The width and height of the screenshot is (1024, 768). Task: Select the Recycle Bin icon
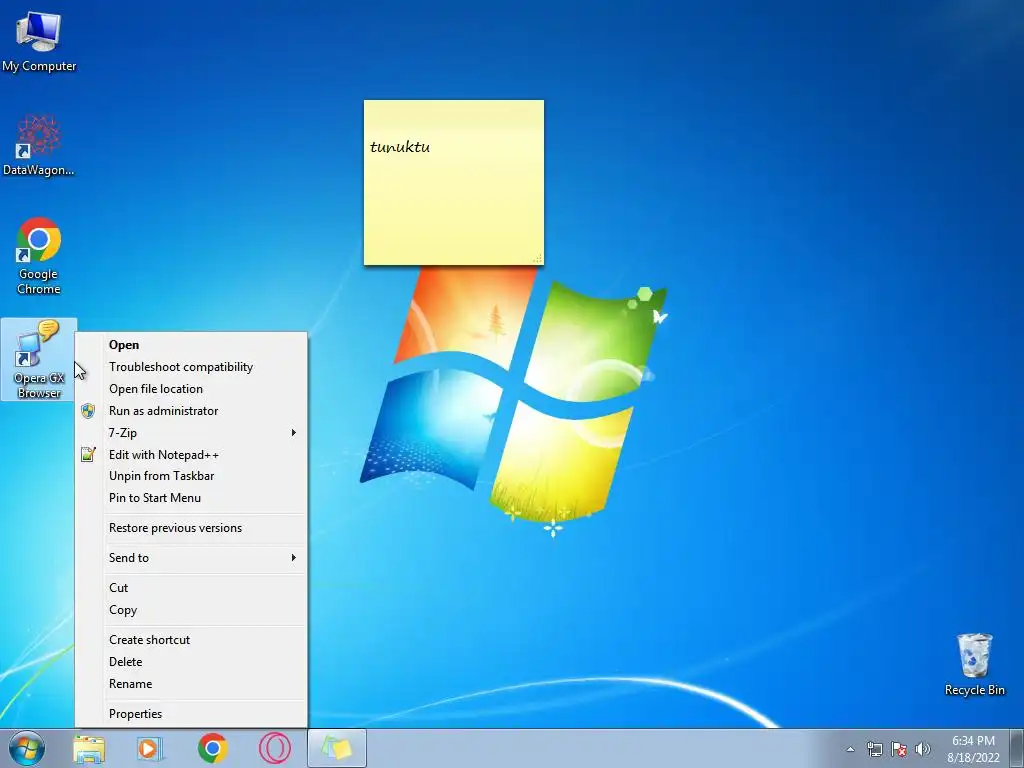click(974, 664)
